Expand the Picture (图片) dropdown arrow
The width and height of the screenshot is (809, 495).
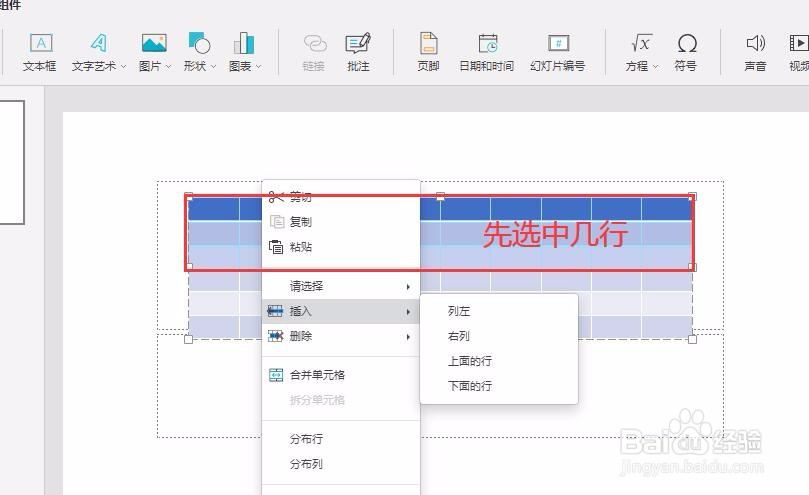pyautogui.click(x=168, y=67)
